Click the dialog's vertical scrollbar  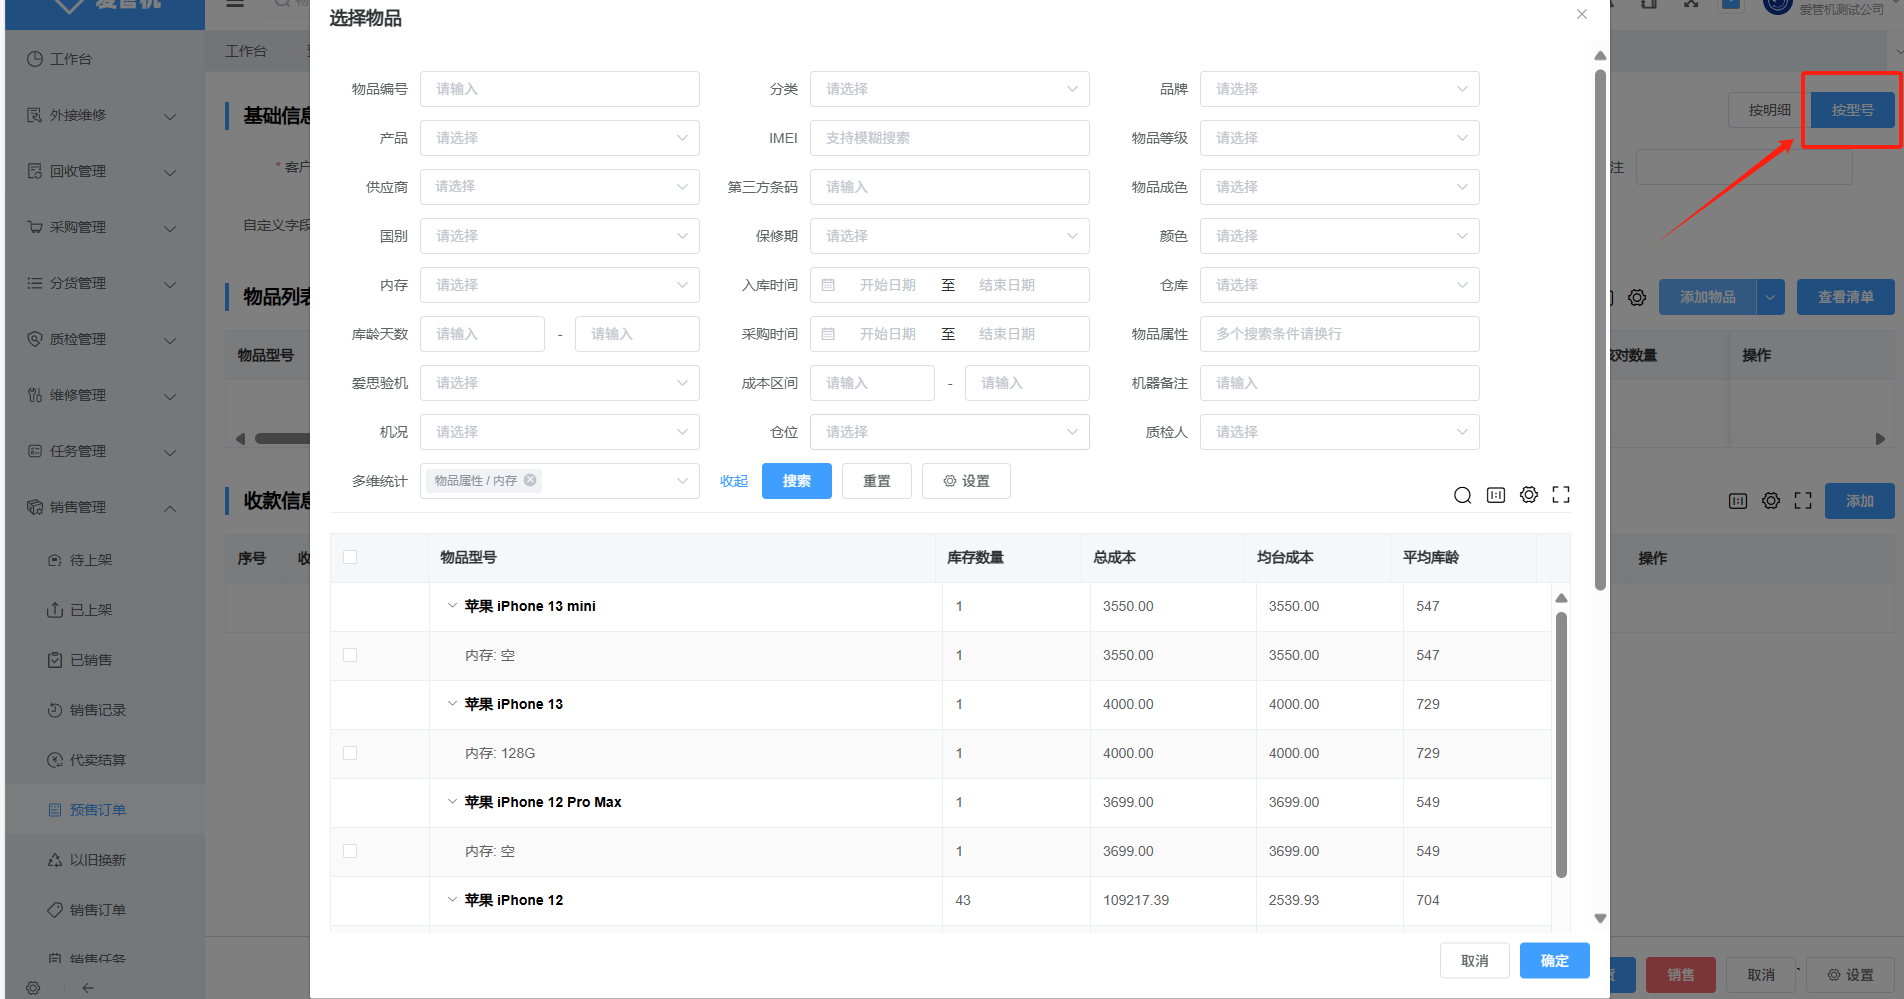coord(1600,330)
